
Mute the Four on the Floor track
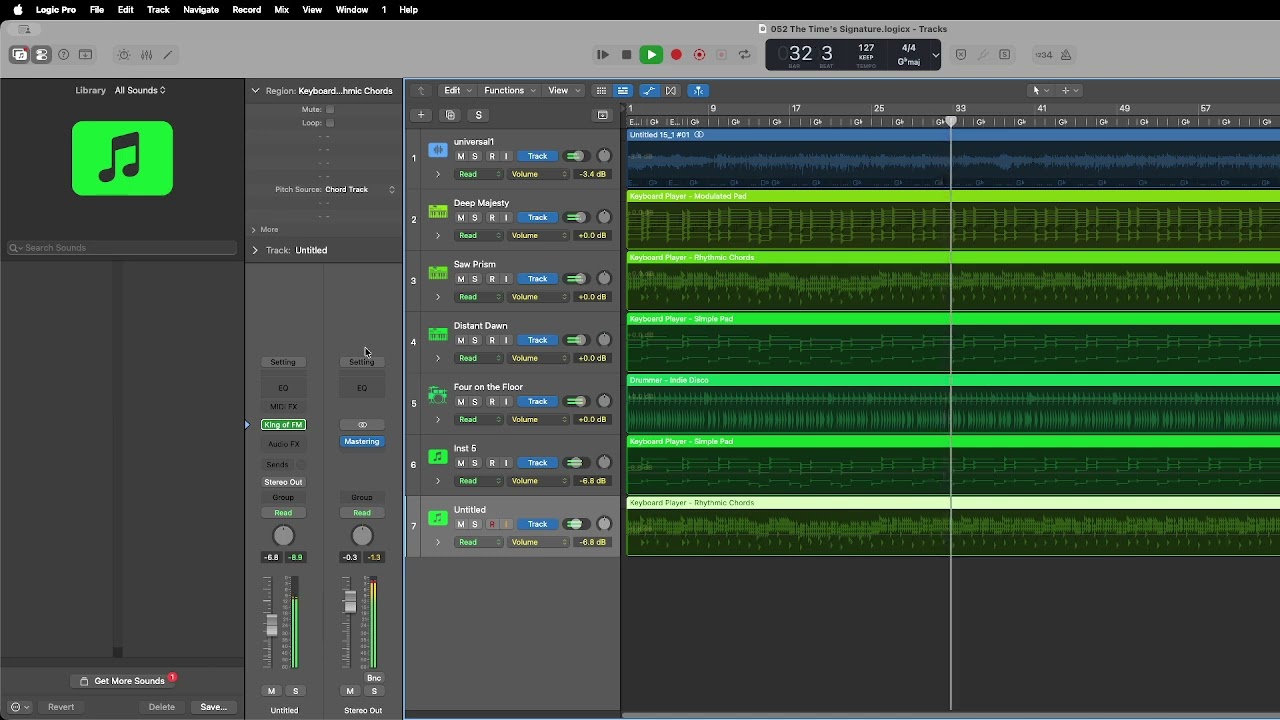coord(461,402)
